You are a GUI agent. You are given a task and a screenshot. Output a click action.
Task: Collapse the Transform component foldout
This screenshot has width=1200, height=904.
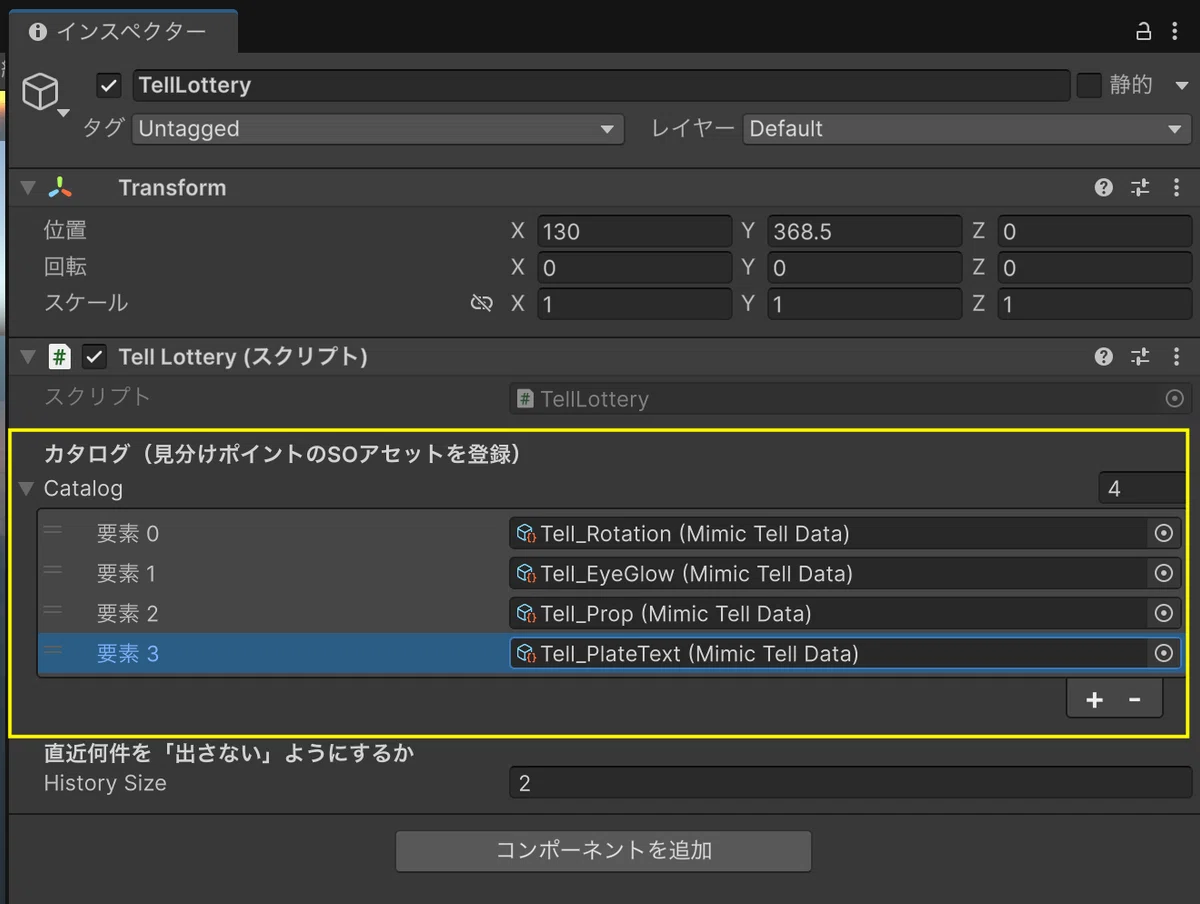click(x=28, y=188)
